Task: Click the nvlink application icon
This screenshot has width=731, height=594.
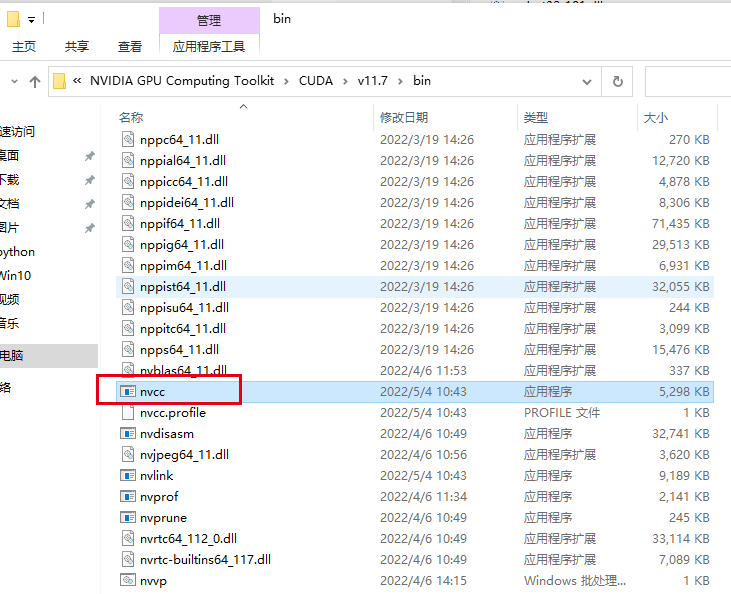Action: tap(128, 476)
